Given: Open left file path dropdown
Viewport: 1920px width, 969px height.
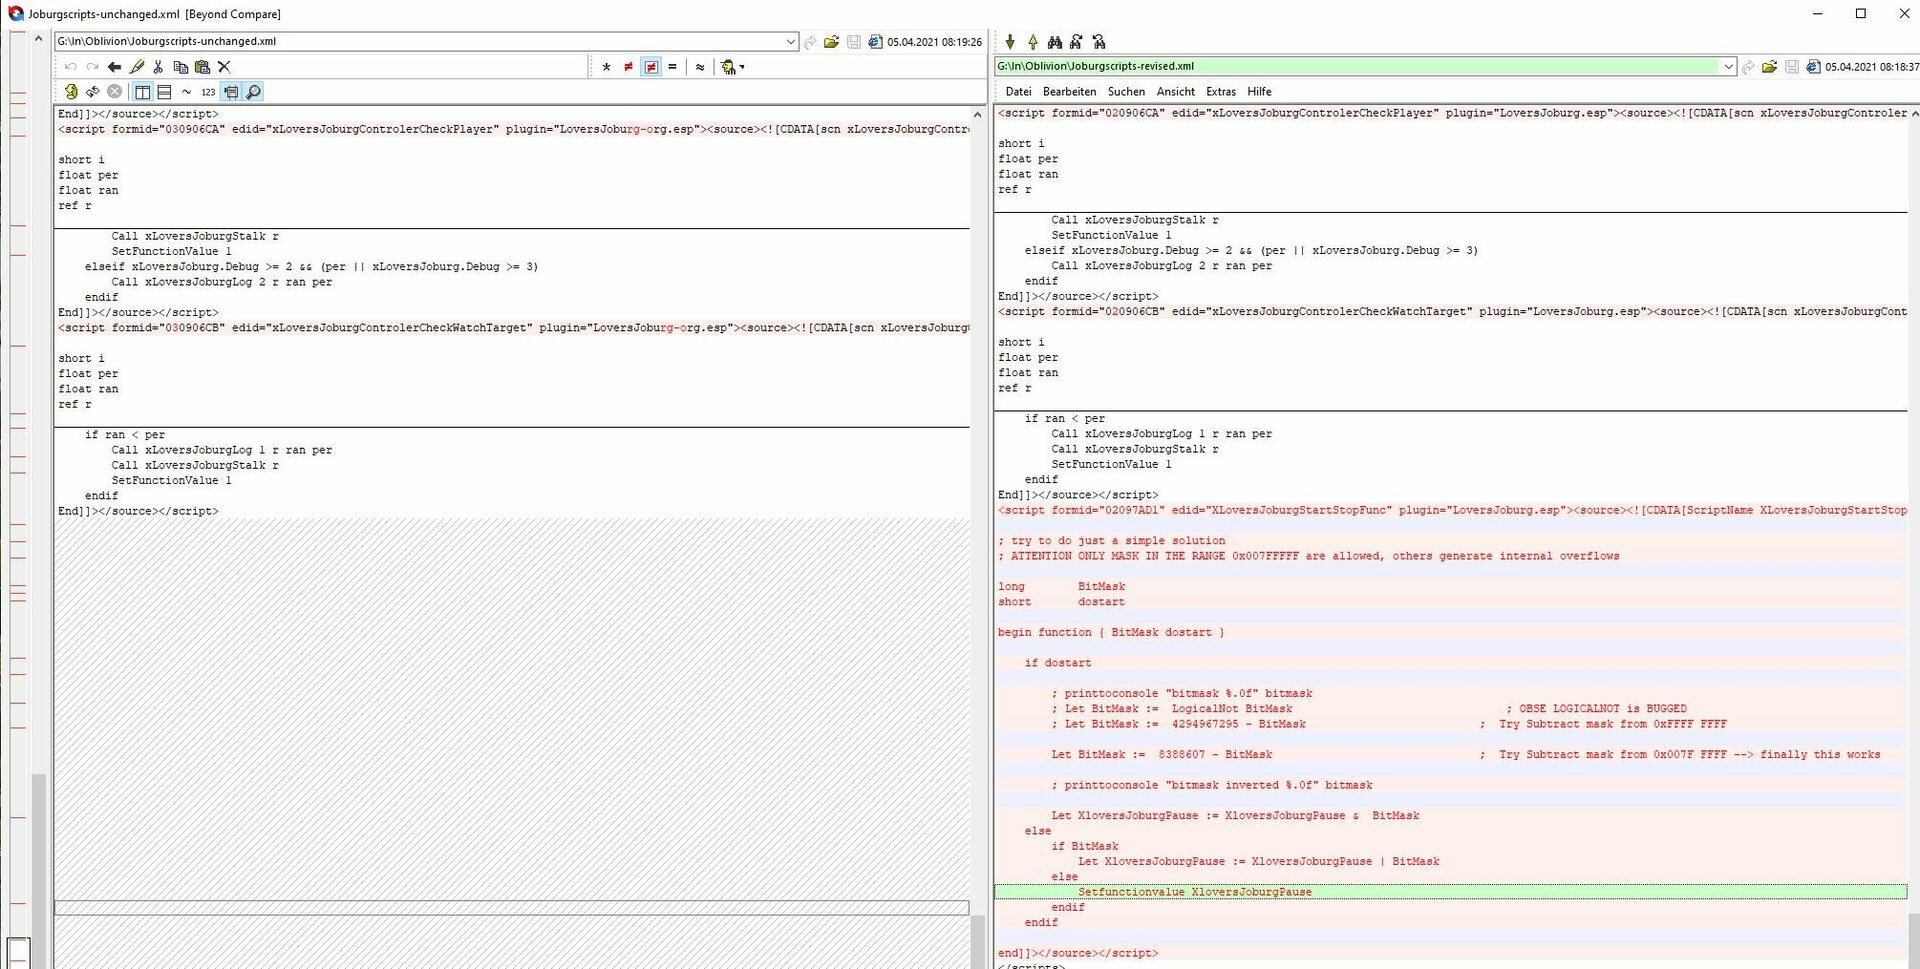Looking at the screenshot, I should [x=790, y=42].
